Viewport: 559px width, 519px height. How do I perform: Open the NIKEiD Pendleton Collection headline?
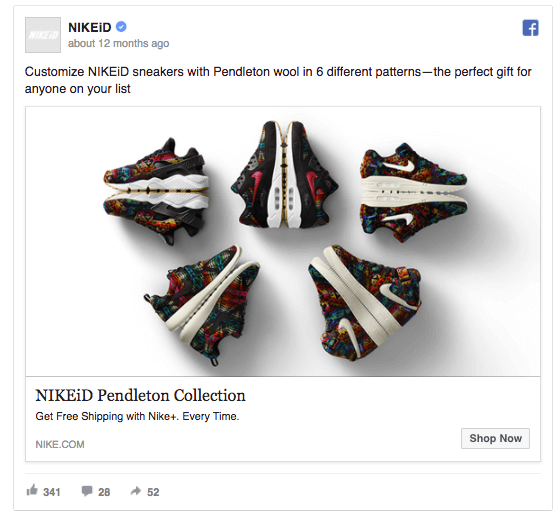pyautogui.click(x=140, y=395)
